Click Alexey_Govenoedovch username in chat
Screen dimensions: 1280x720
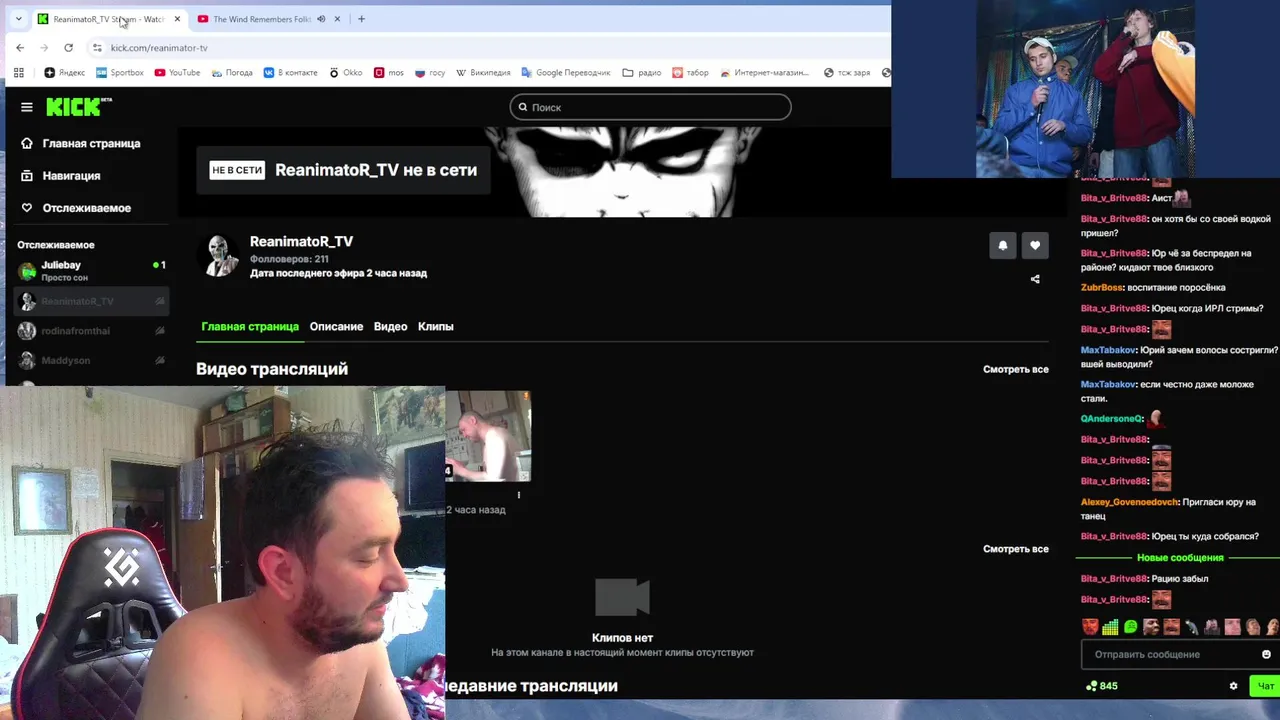click(1129, 502)
